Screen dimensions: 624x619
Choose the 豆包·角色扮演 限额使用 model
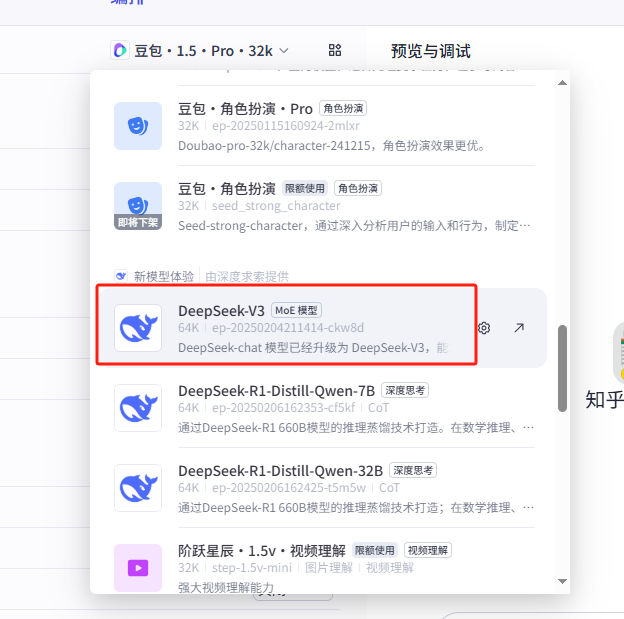tap(322, 206)
